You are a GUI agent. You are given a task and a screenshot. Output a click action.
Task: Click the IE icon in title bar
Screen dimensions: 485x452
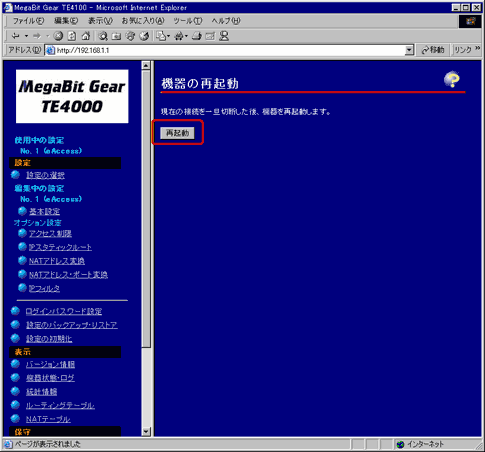tap(8, 7)
